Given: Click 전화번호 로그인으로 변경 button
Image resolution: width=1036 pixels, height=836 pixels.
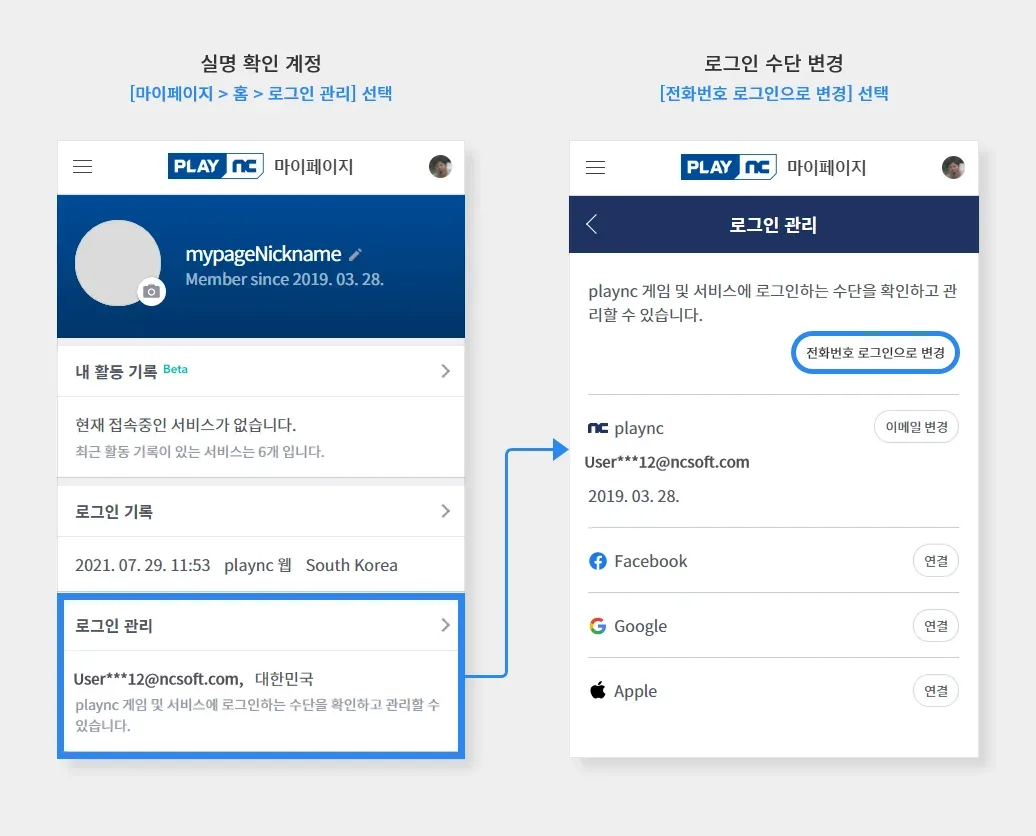Looking at the screenshot, I should point(875,353).
